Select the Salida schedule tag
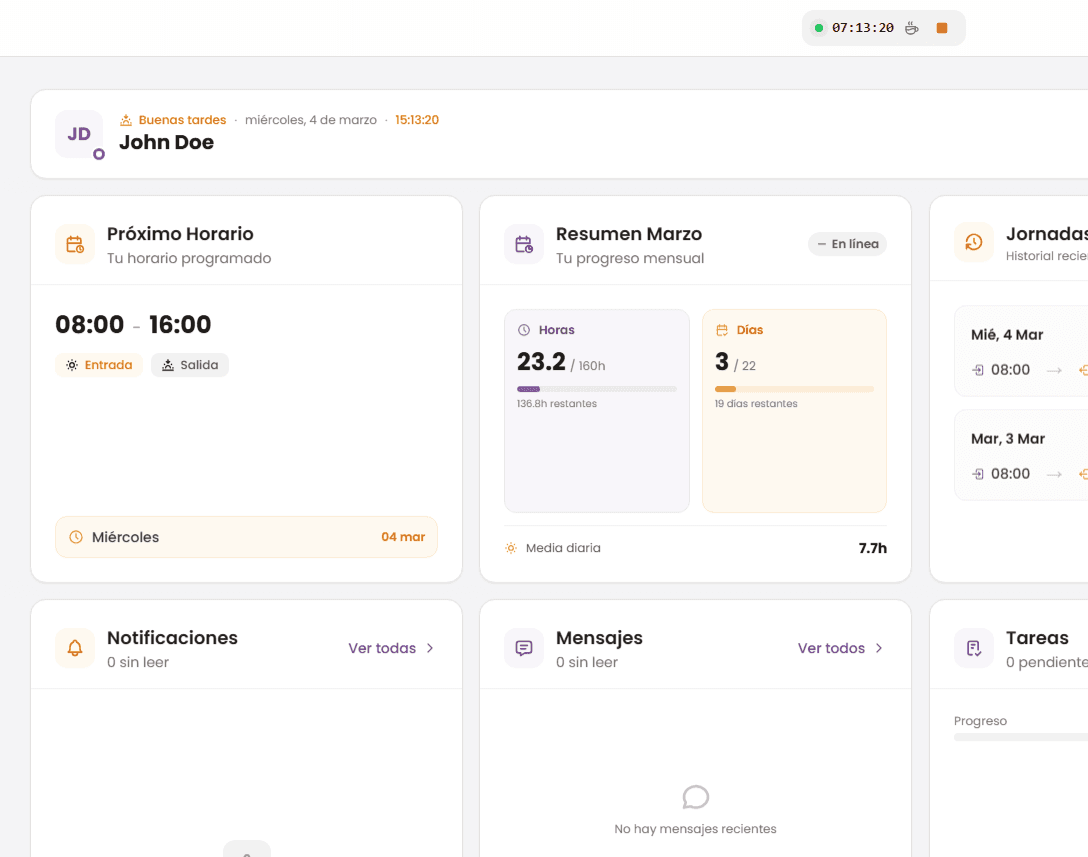Image resolution: width=1088 pixels, height=857 pixels. tap(190, 365)
